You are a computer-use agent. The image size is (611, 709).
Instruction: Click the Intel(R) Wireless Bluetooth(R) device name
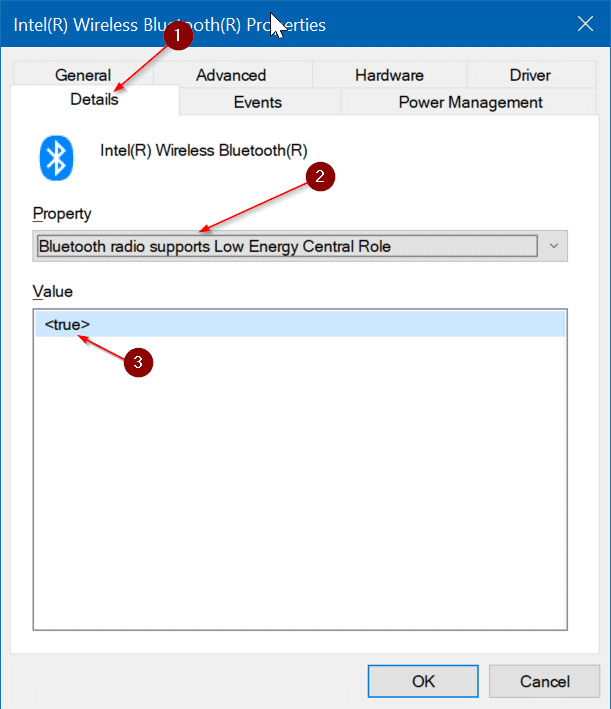[204, 151]
